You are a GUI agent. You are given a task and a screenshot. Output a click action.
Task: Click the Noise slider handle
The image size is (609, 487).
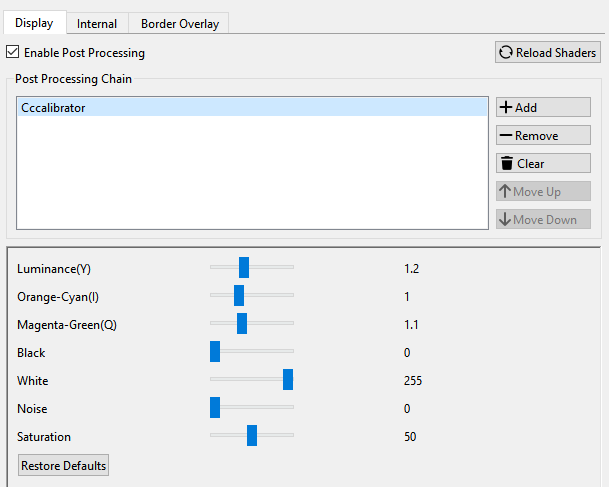(x=215, y=407)
